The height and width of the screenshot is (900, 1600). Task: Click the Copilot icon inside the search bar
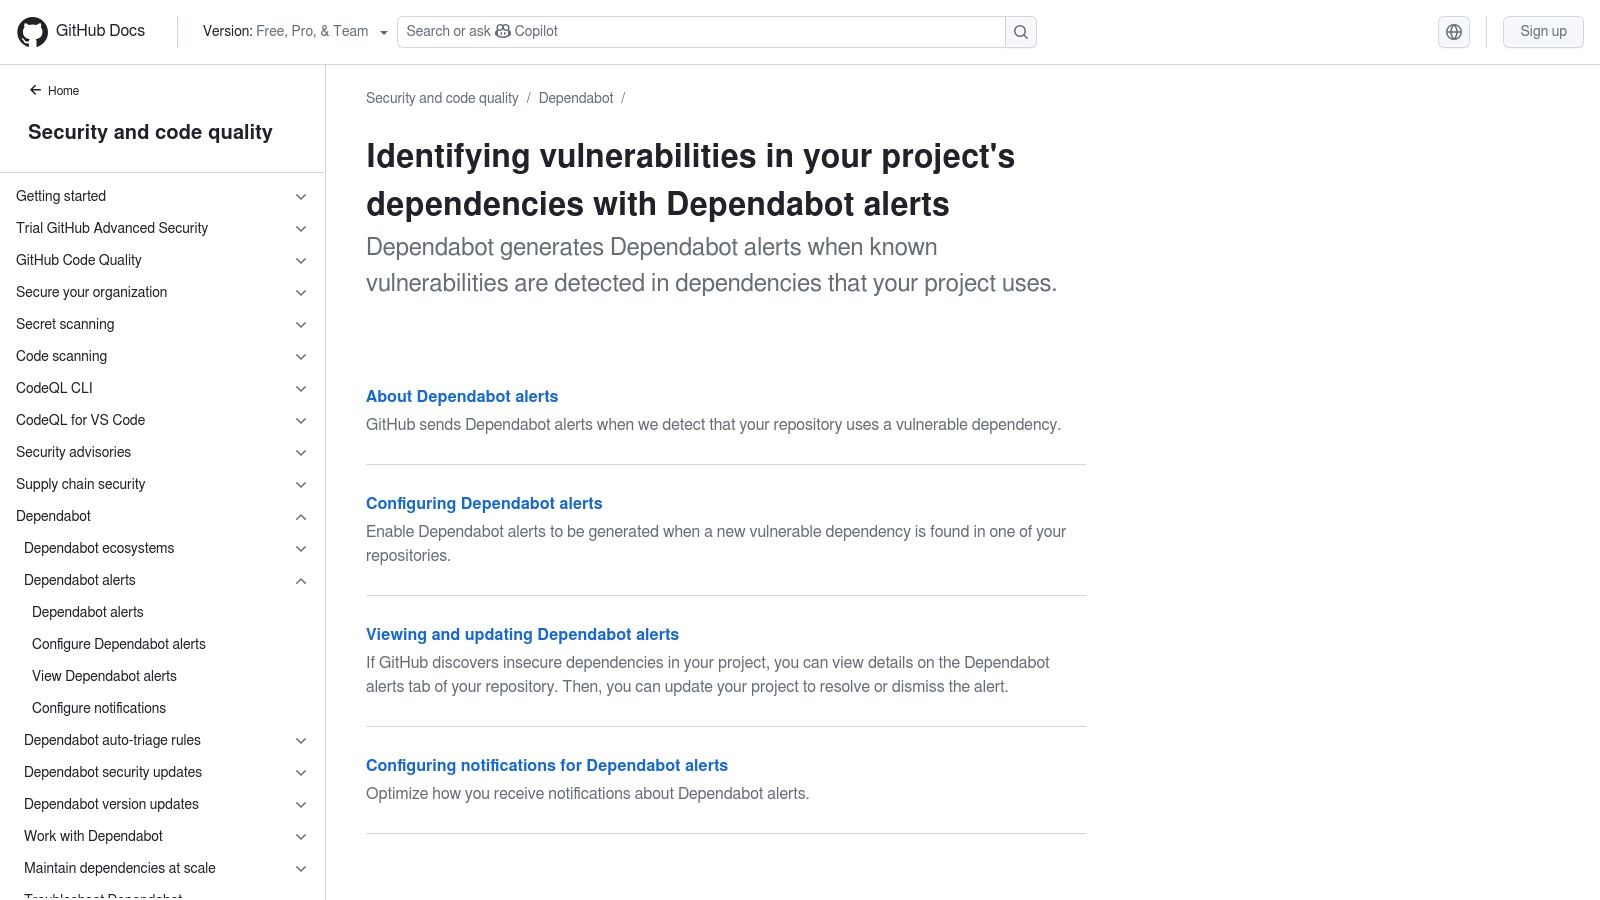tap(501, 31)
